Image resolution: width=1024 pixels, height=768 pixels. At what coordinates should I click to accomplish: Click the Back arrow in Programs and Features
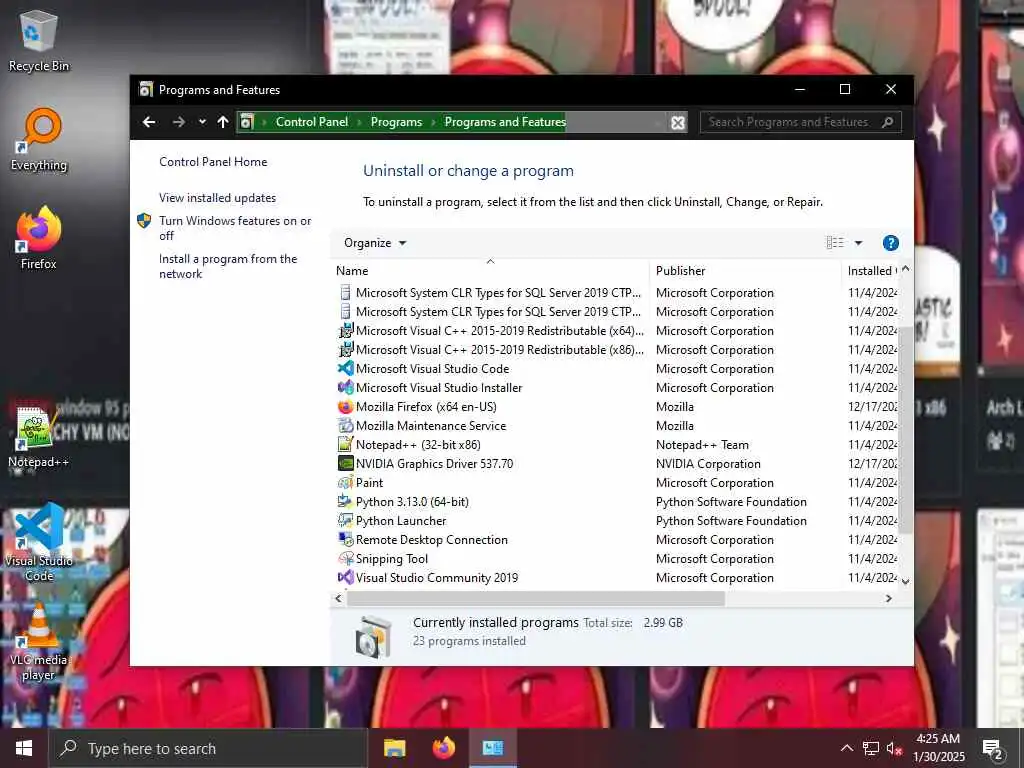click(x=149, y=122)
